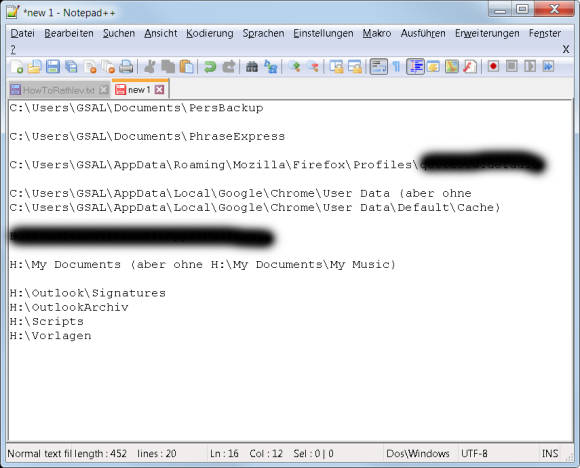Click the Save file icon

(53, 67)
